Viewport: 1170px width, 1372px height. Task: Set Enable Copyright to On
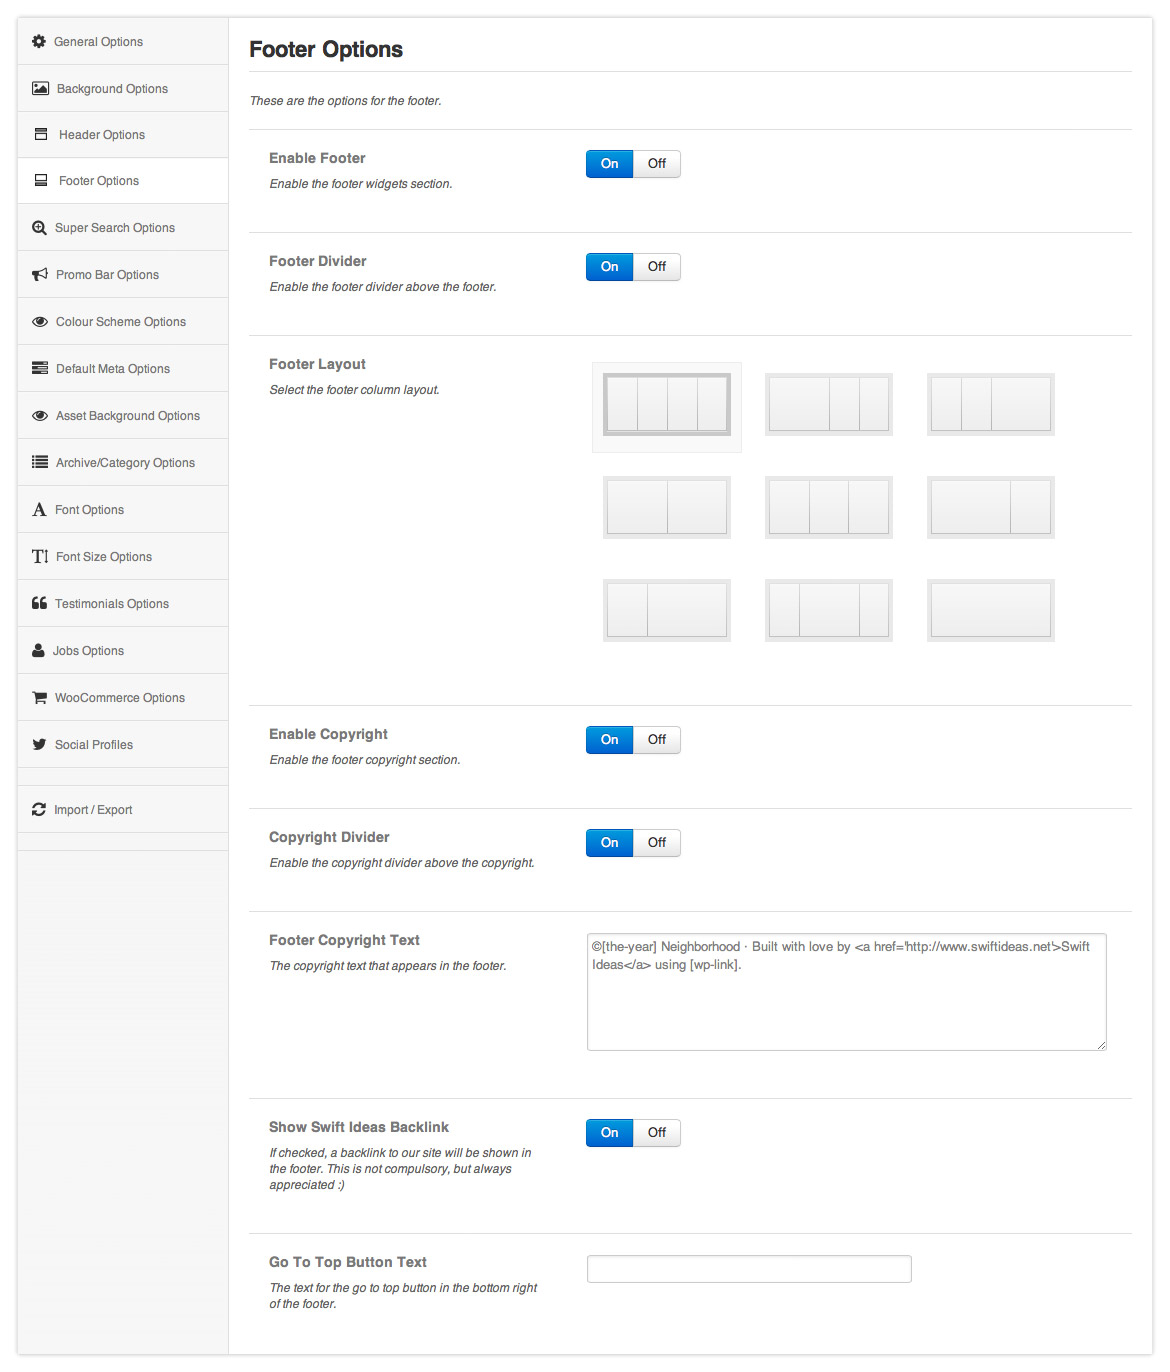click(x=609, y=740)
